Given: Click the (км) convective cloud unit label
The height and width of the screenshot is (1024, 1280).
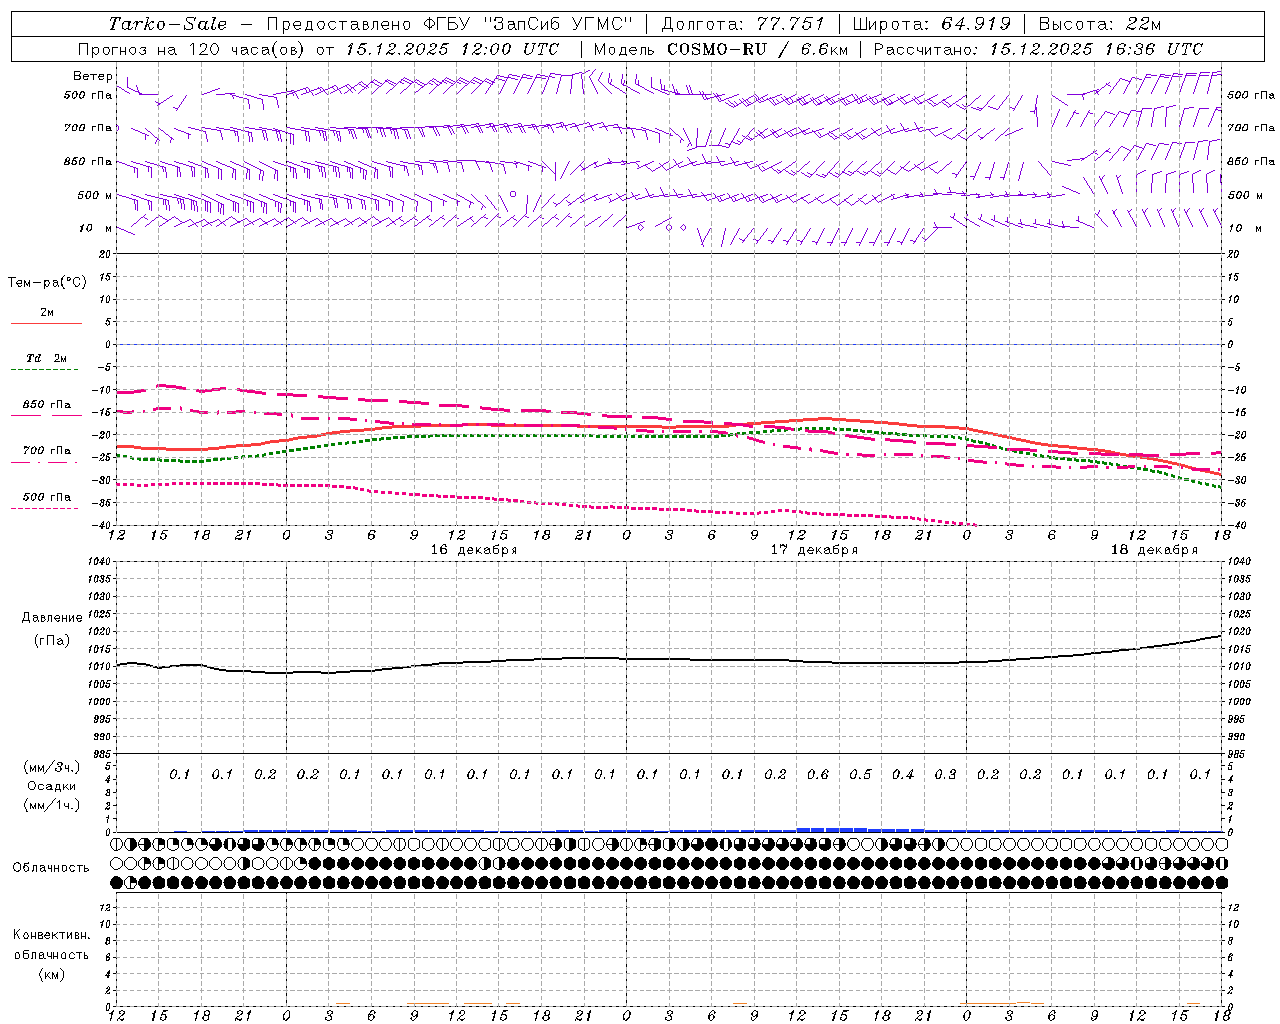Looking at the screenshot, I should click(x=52, y=974).
